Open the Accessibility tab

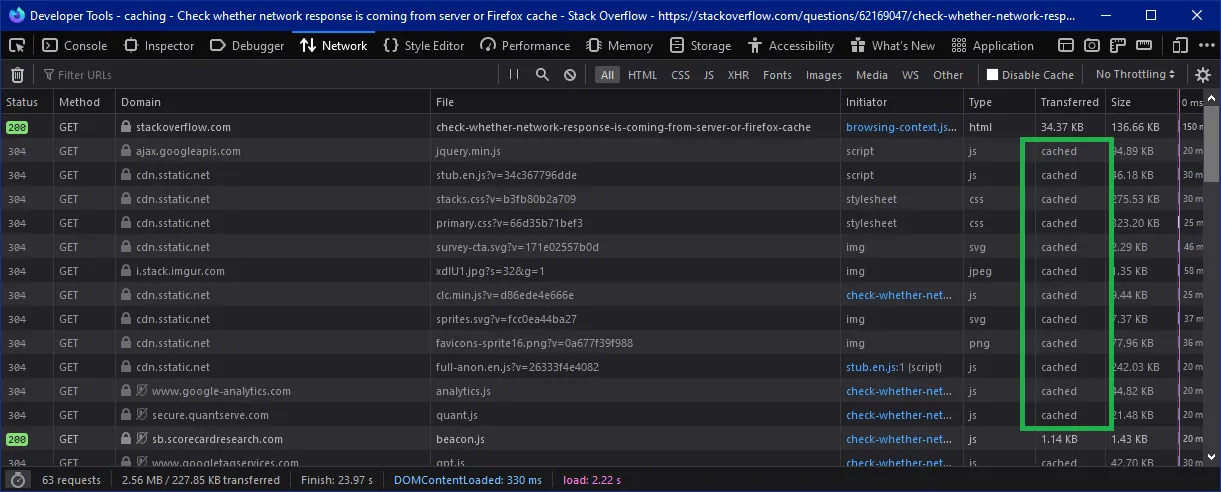click(789, 46)
